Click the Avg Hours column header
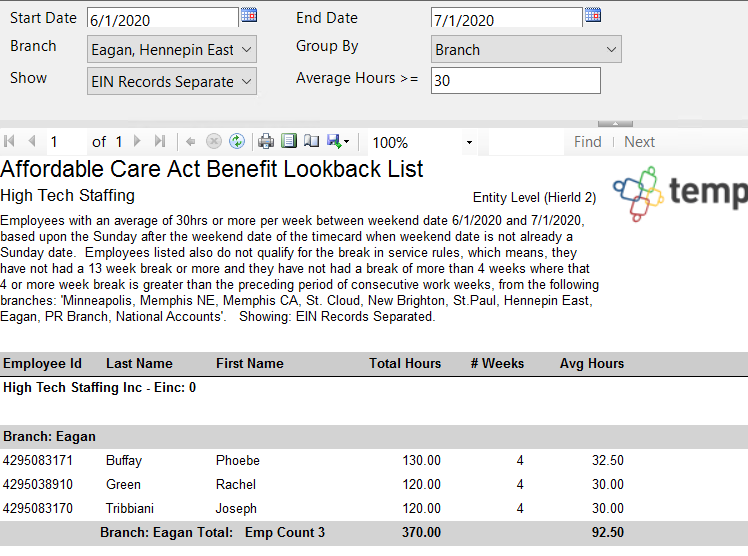This screenshot has height=556, width=748. coord(592,363)
